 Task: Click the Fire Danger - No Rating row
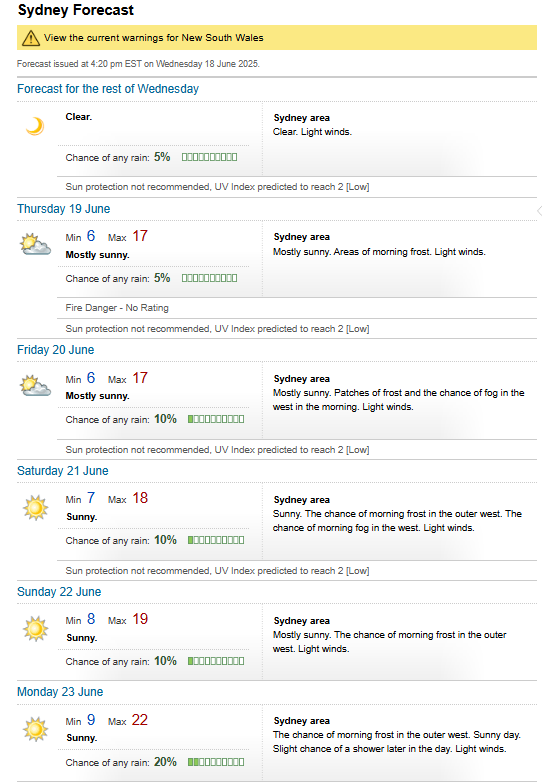pyautogui.click(x=297, y=308)
